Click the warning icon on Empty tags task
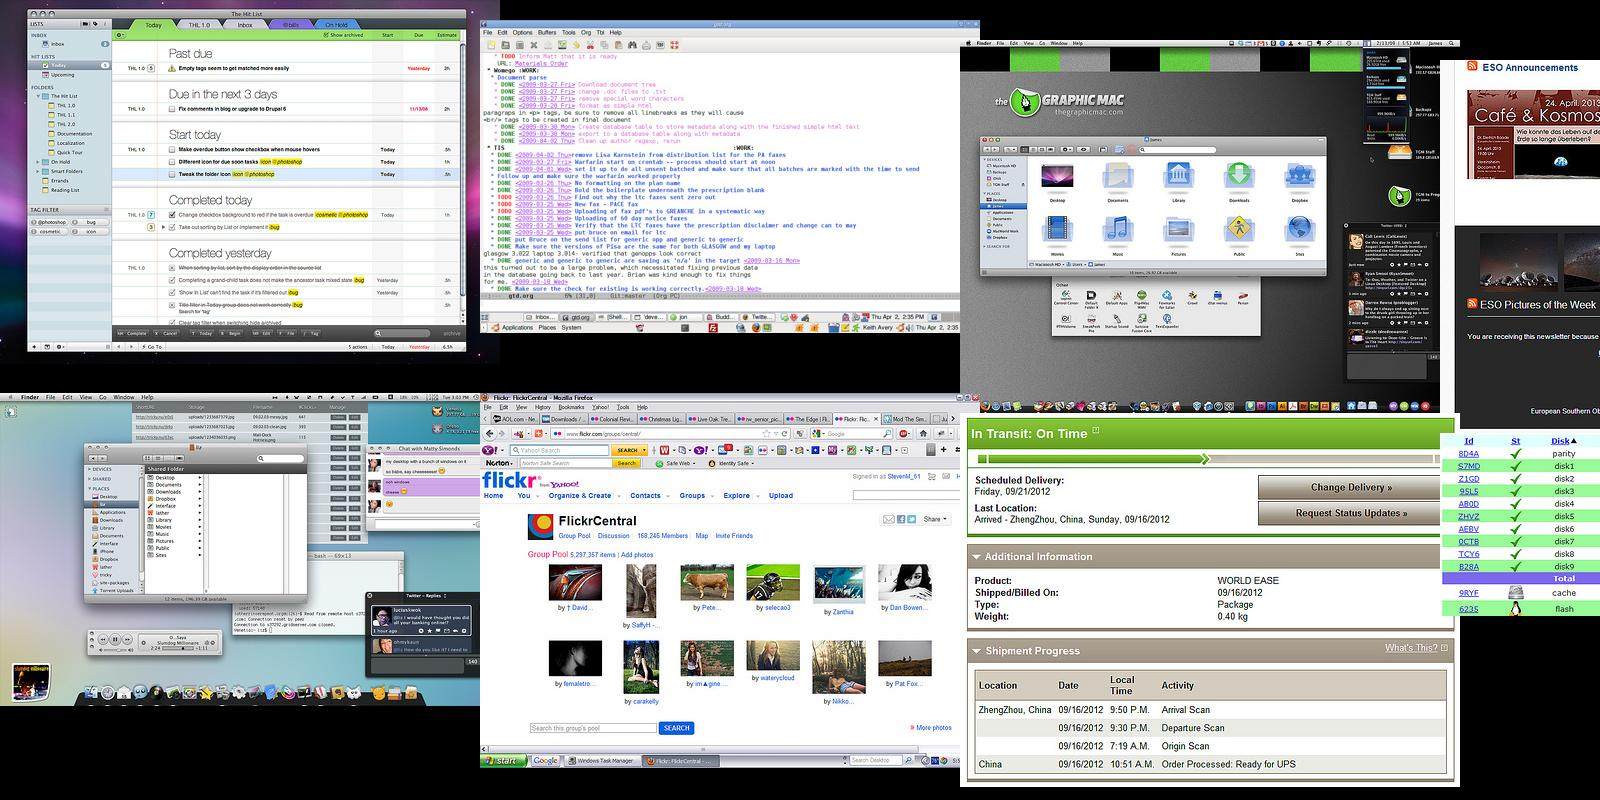The image size is (1600, 800). [172, 68]
